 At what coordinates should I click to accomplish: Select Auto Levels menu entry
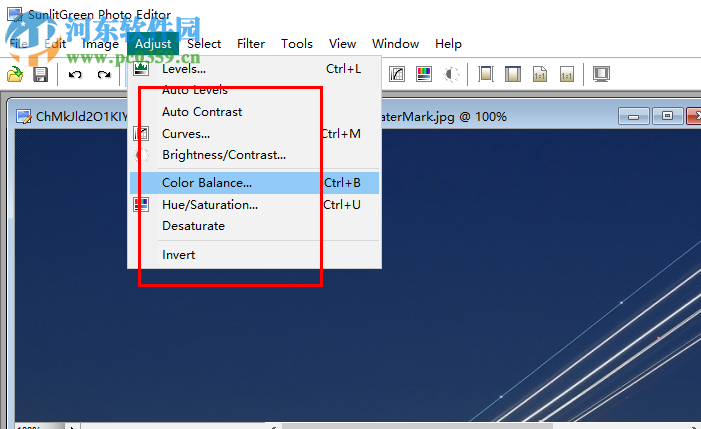pyautogui.click(x=254, y=90)
